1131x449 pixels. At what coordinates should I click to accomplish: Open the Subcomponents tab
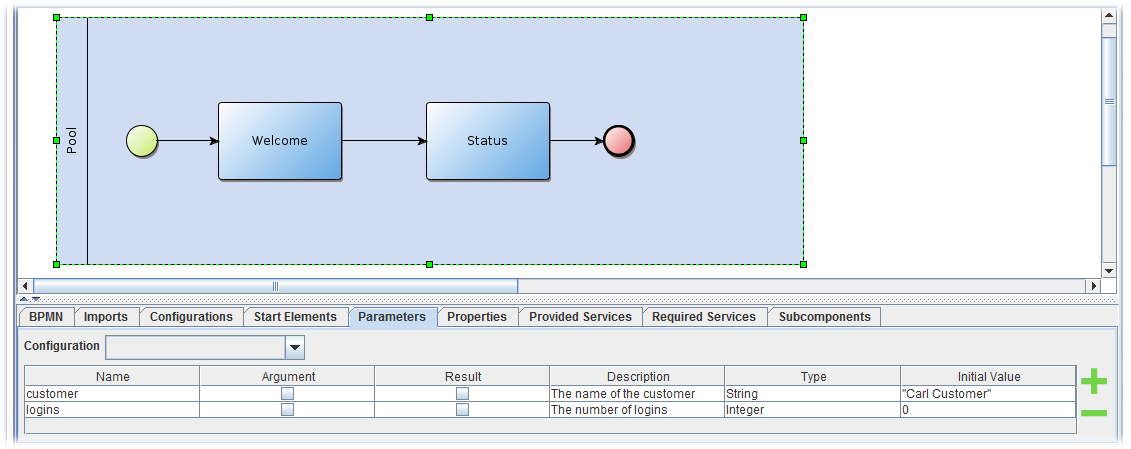824,317
